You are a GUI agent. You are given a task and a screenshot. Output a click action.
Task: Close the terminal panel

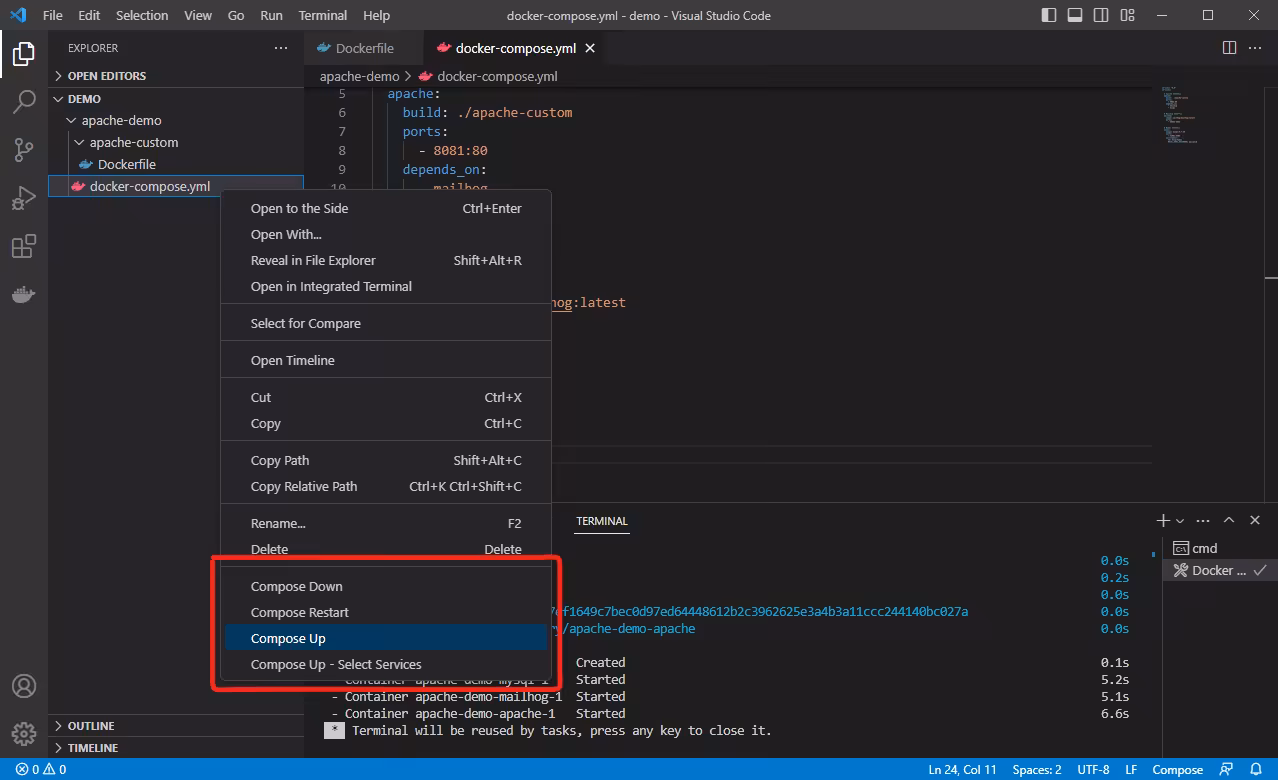tap(1255, 521)
